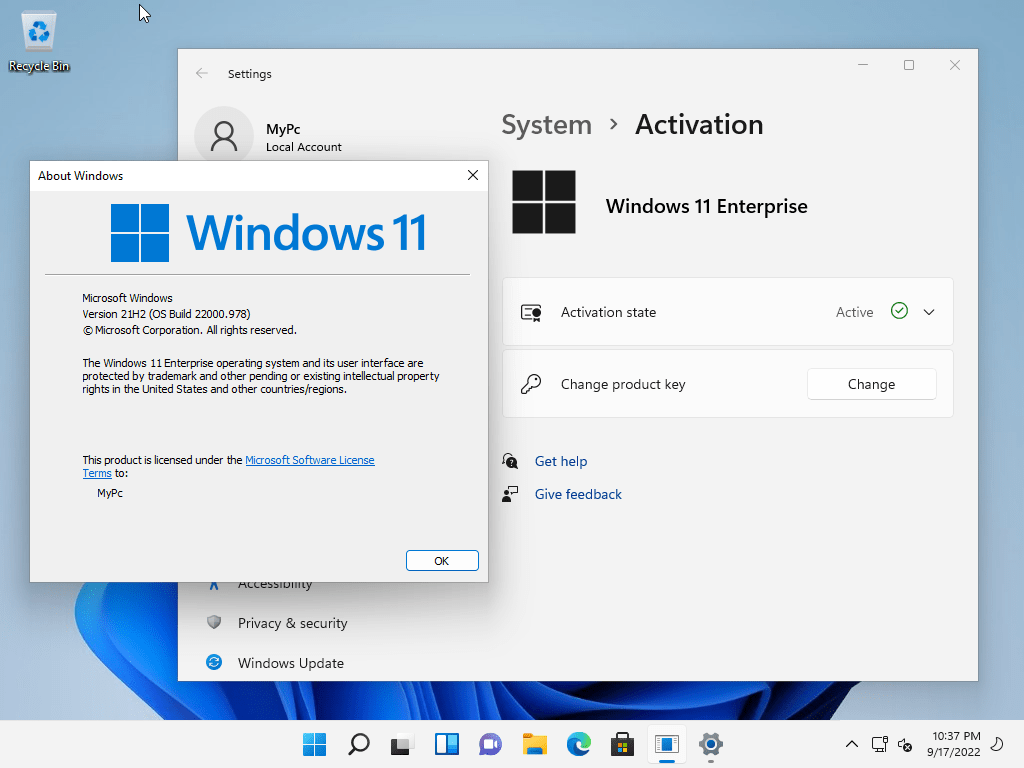Click the green Active checkmark icon

899,312
